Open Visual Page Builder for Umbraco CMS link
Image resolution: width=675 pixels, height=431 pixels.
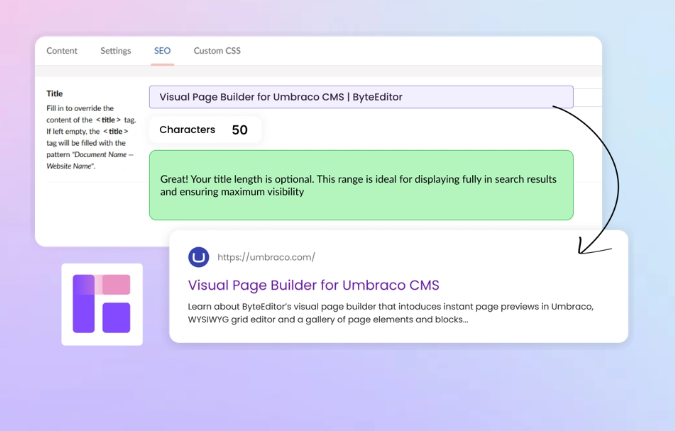point(313,285)
